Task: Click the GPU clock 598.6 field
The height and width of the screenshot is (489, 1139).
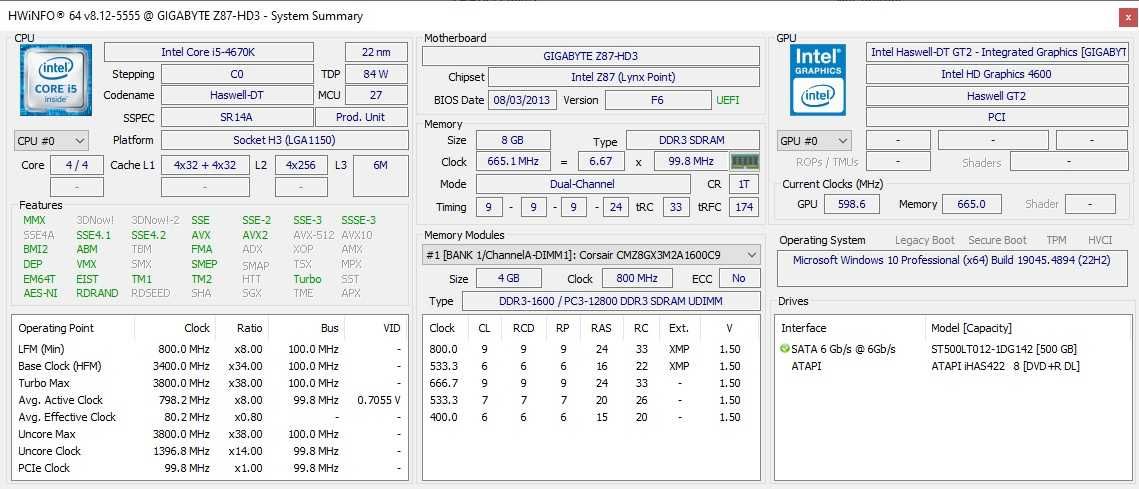Action: (x=851, y=204)
